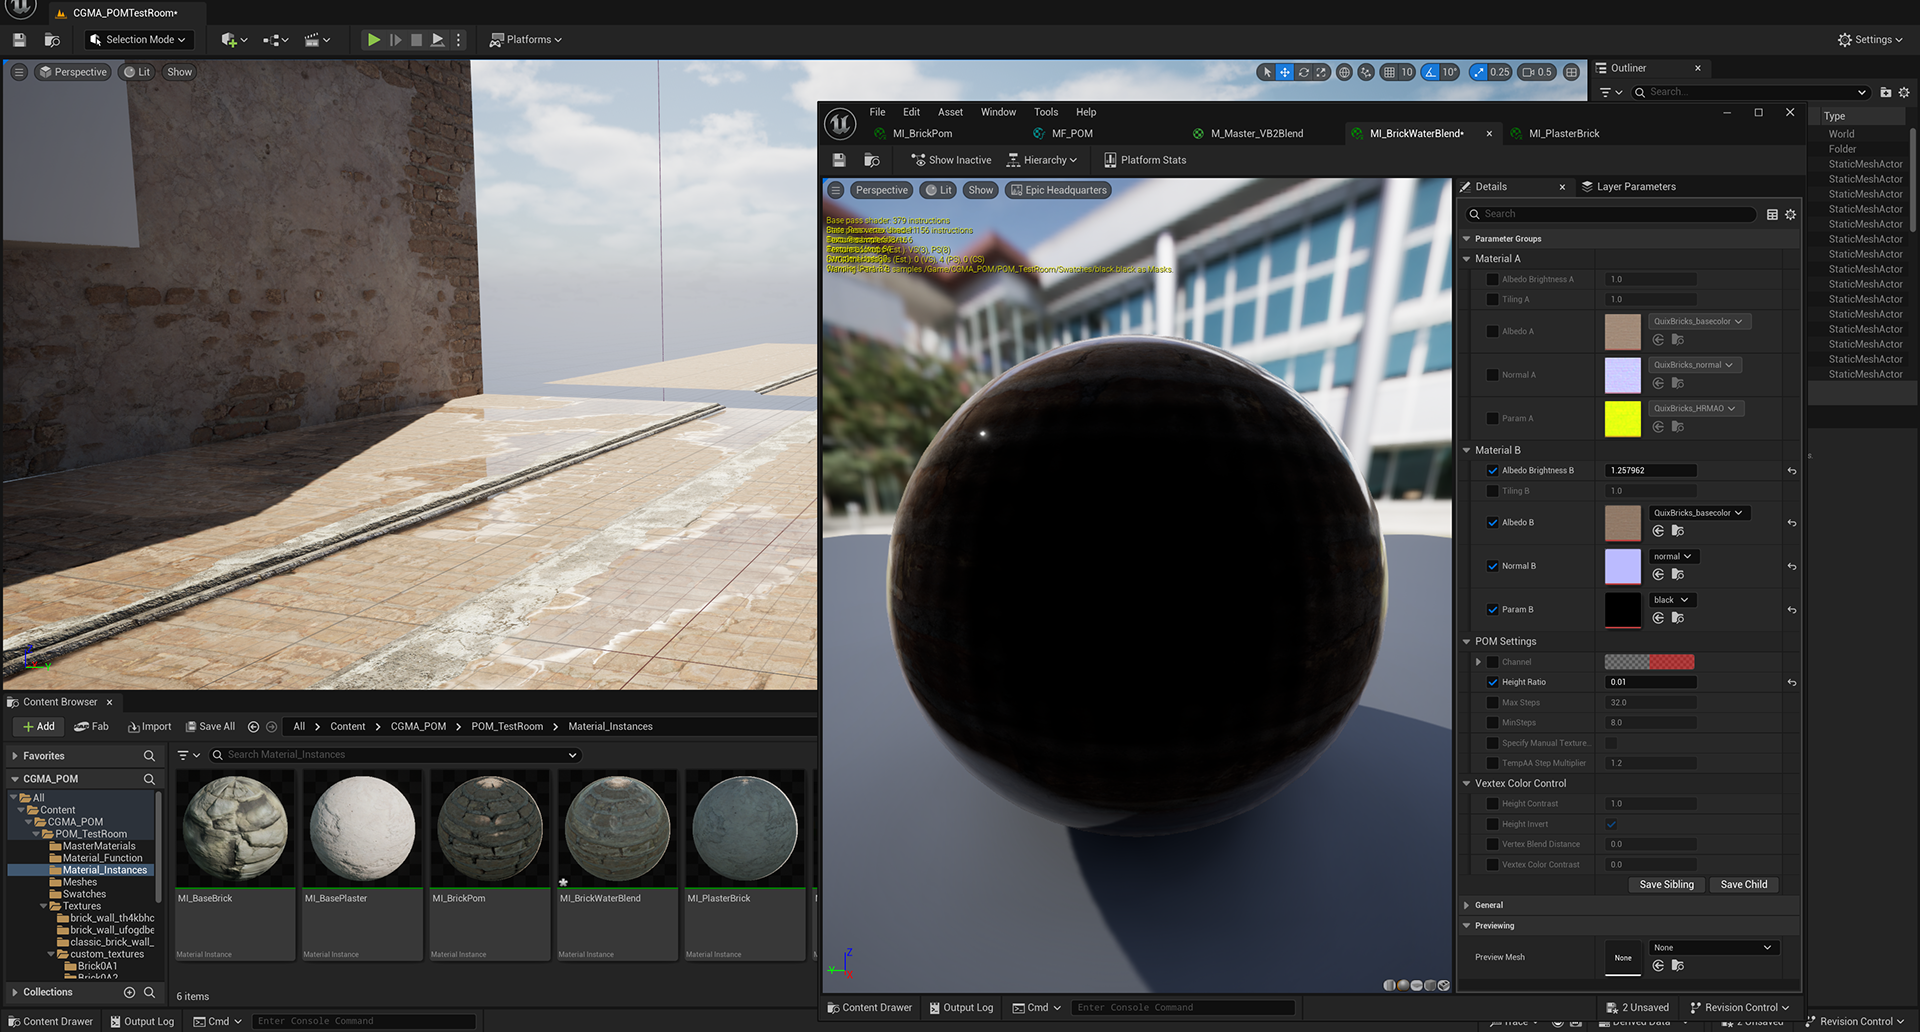
Task: Switch to M_Master_VB2Blend tab
Action: click(x=1257, y=134)
